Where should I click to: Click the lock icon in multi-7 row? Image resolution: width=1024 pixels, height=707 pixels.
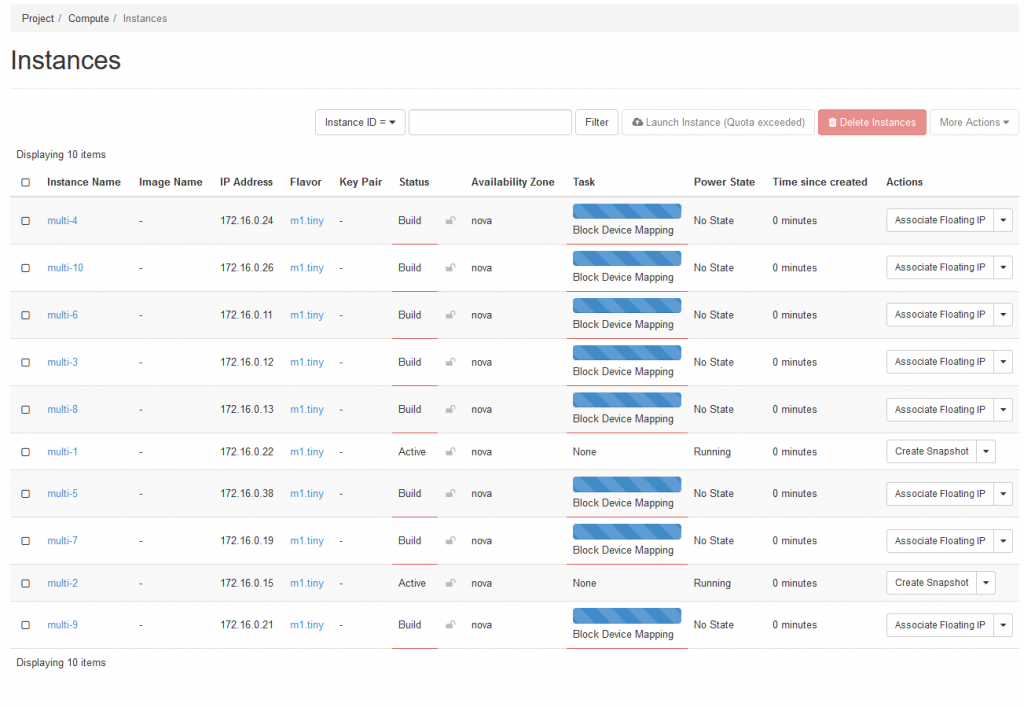(x=451, y=541)
